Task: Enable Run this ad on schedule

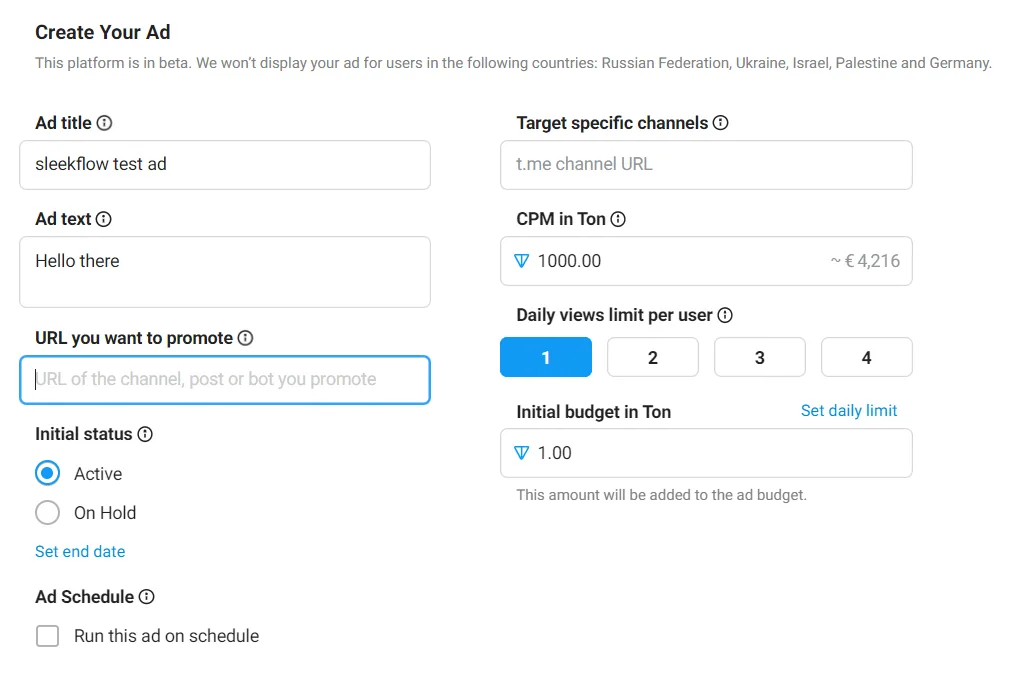Action: 46,635
